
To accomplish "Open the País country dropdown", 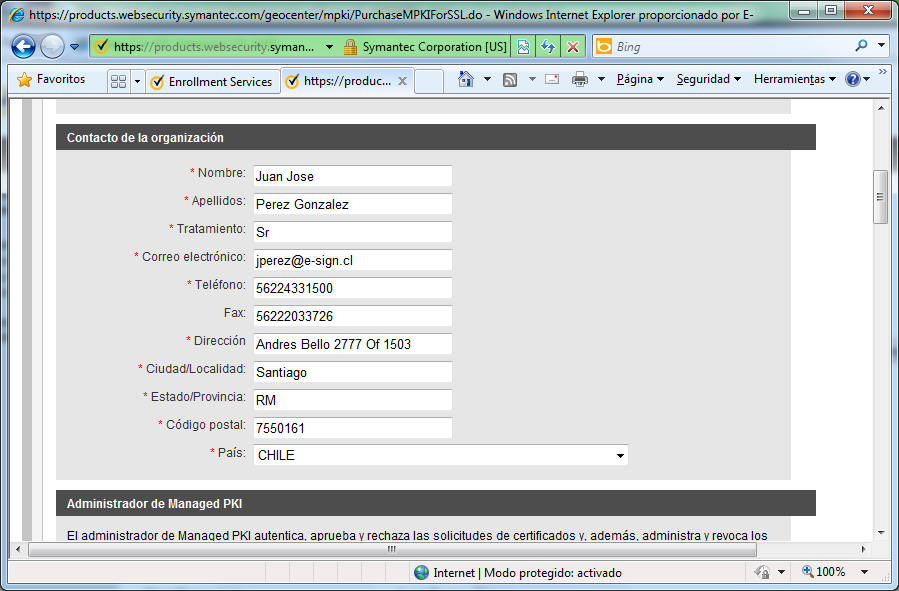I will tap(441, 455).
